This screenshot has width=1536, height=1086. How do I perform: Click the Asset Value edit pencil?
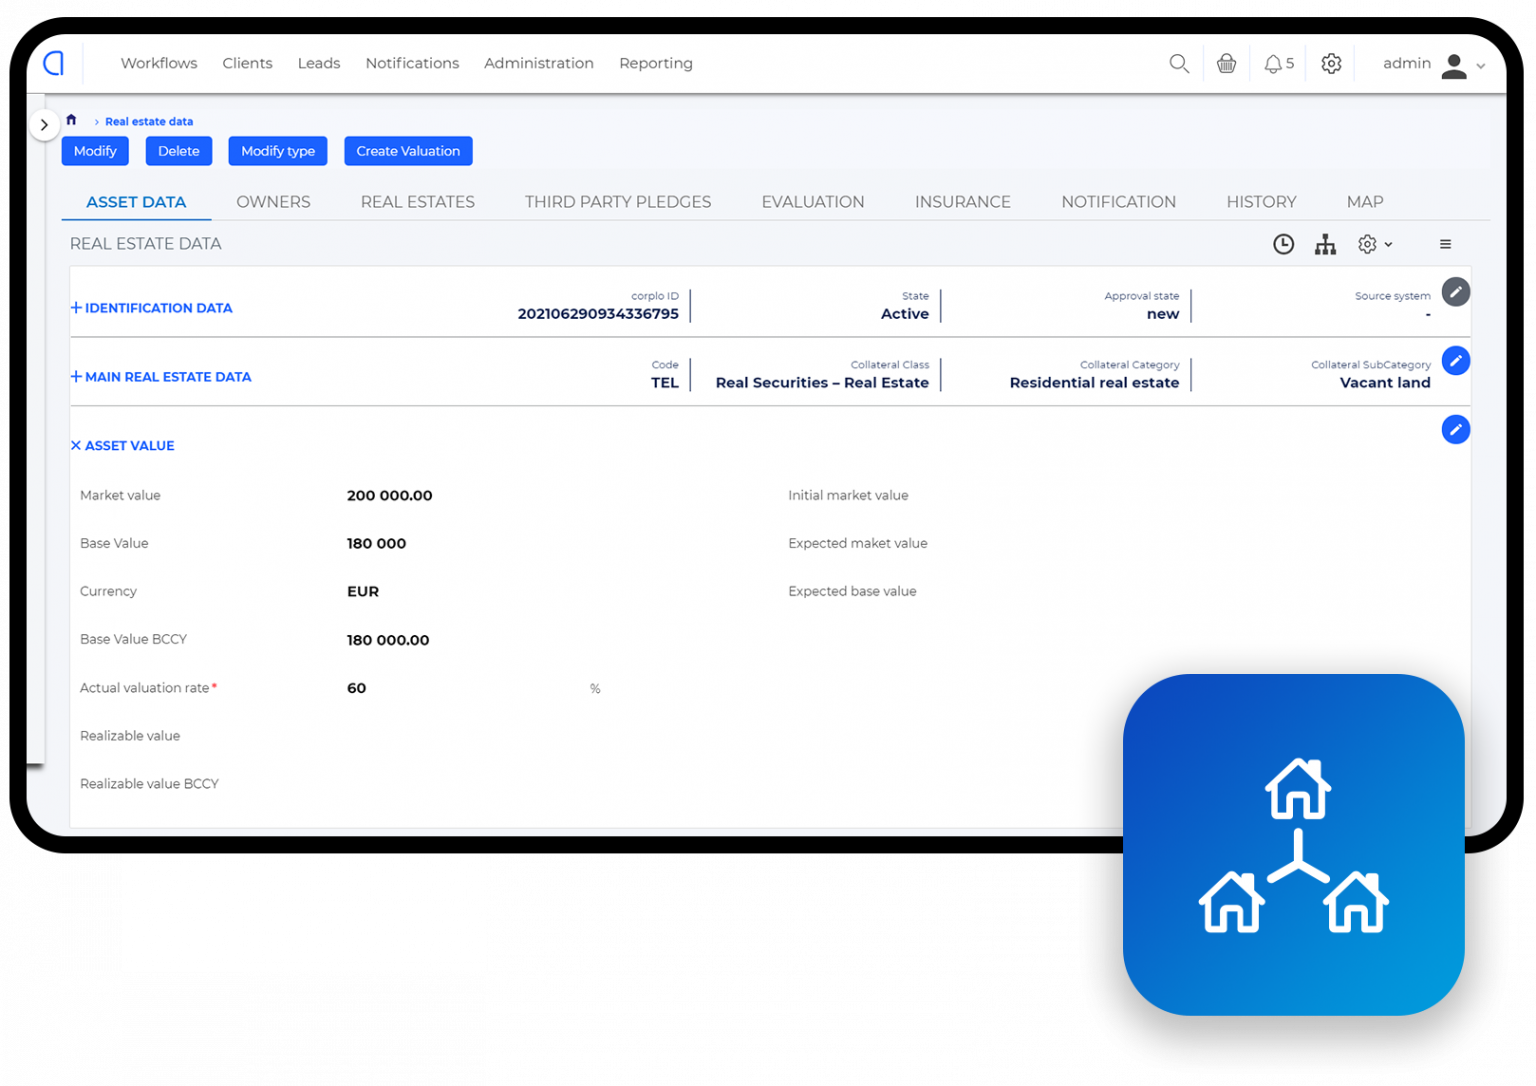pyautogui.click(x=1455, y=430)
